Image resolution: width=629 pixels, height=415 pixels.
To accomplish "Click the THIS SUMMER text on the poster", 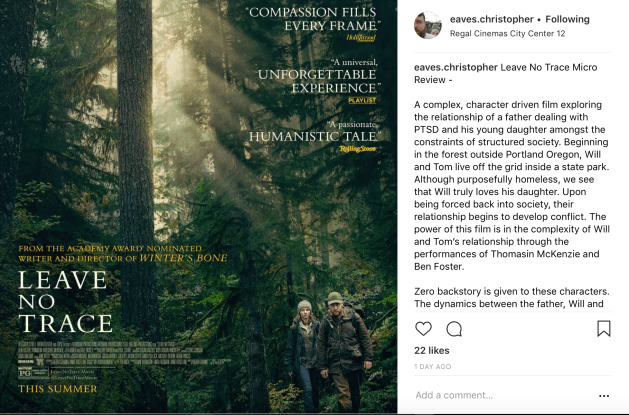I will point(58,388).
